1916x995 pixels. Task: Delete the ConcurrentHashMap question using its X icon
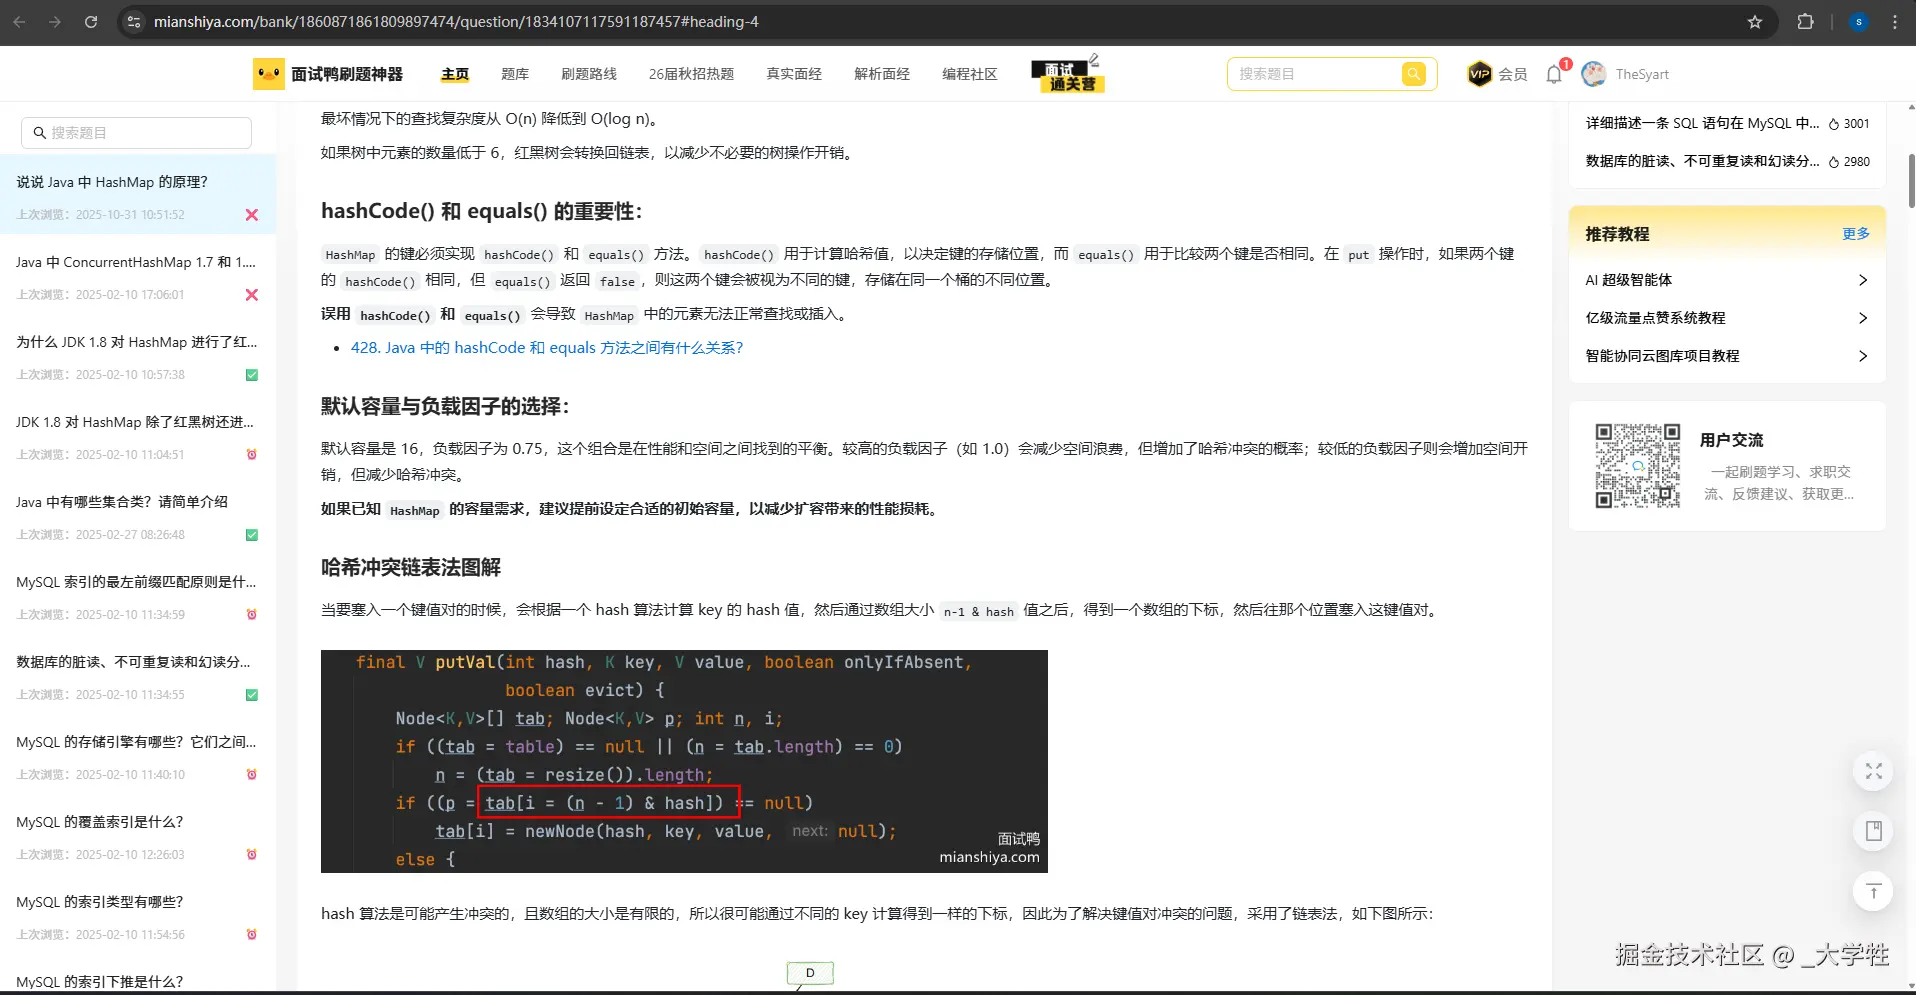pos(251,294)
